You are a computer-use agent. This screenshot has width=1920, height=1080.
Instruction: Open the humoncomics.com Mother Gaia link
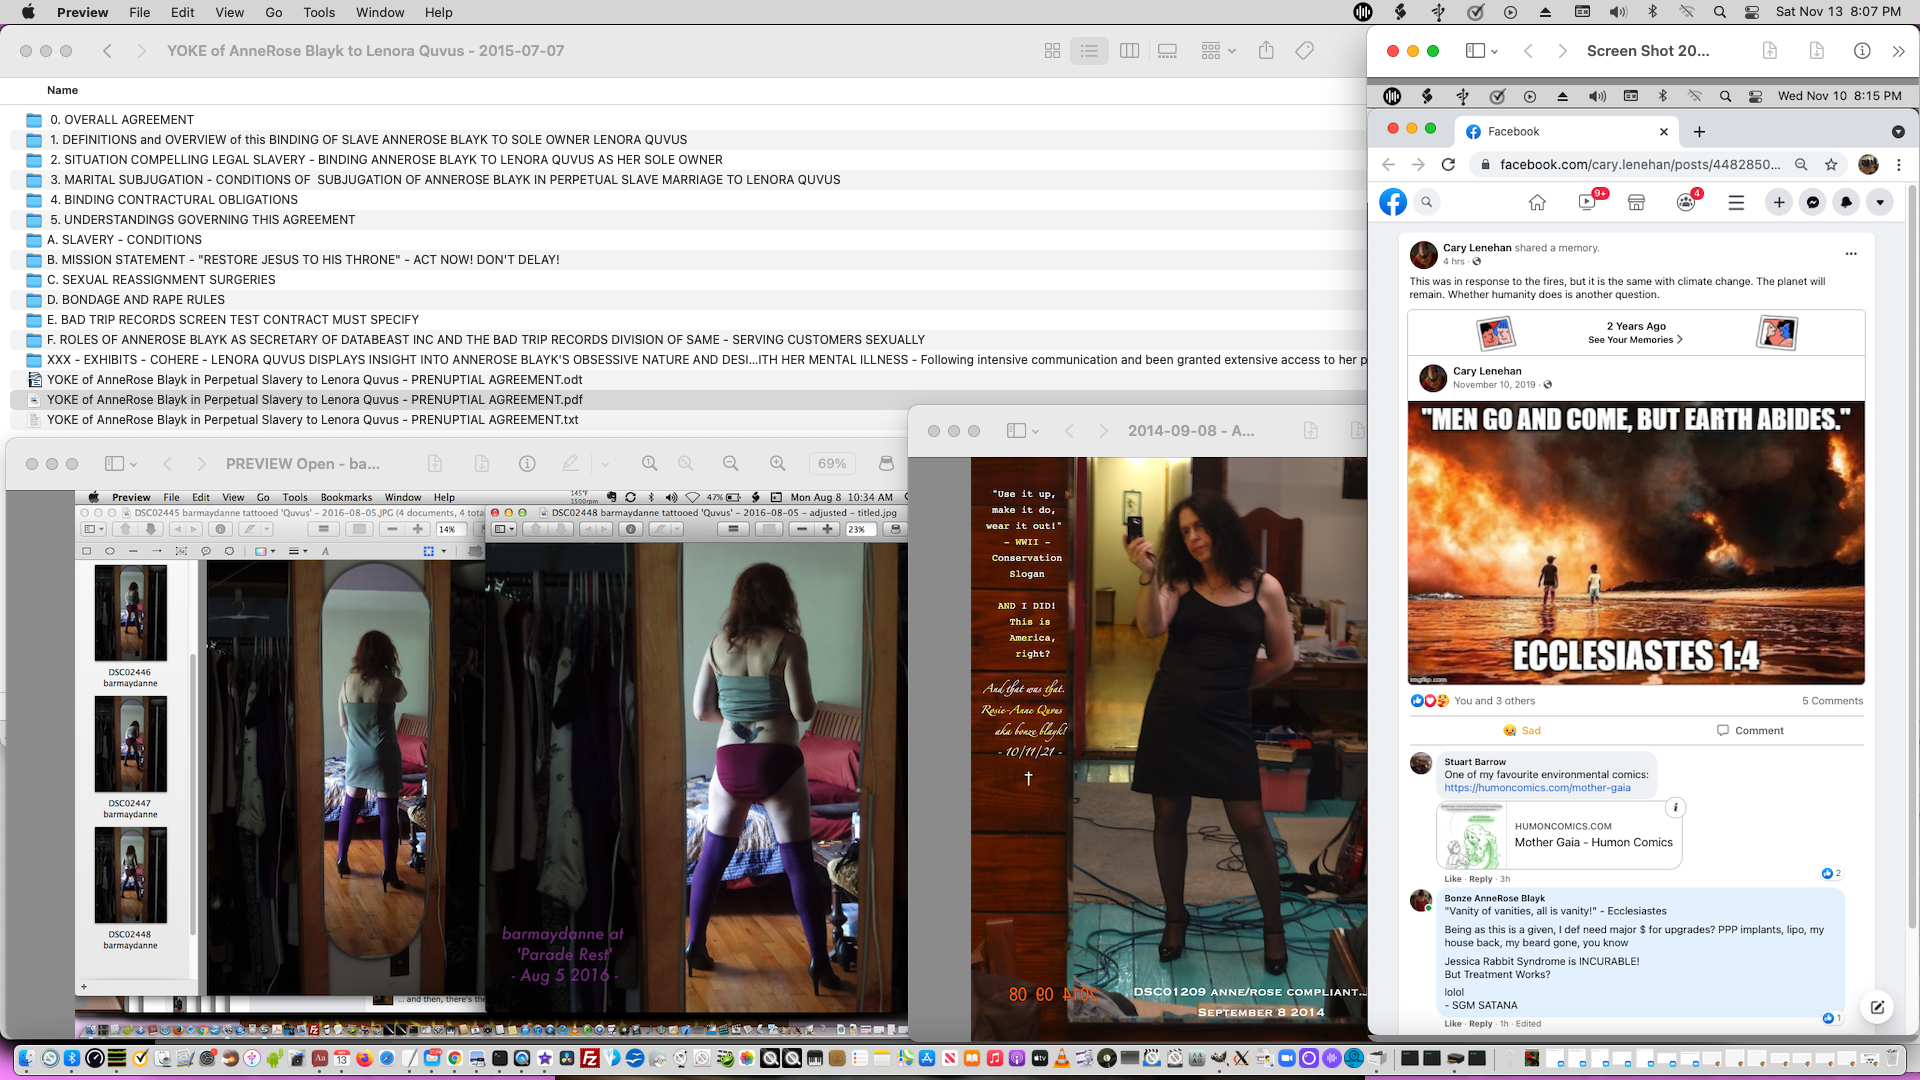[1536, 787]
